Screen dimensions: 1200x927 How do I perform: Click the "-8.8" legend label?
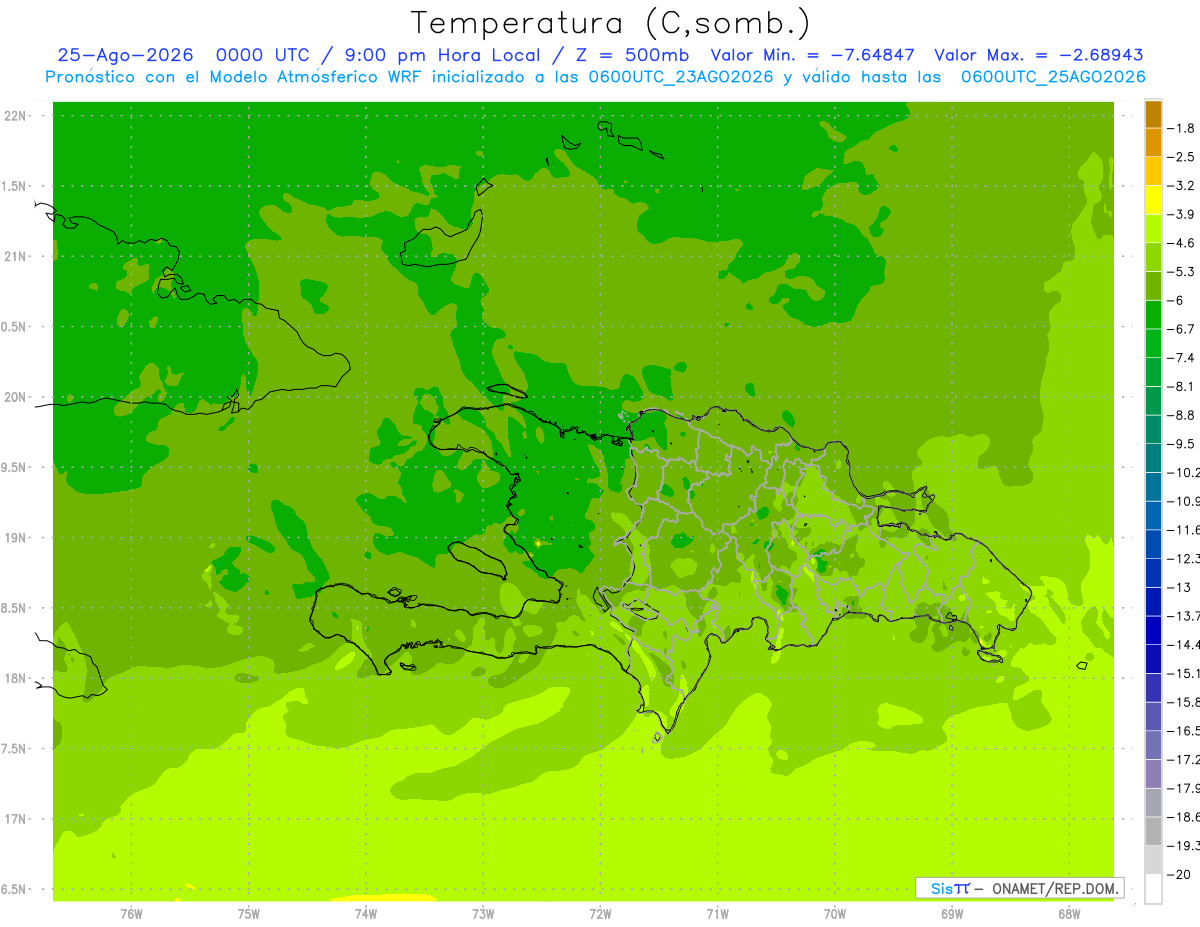point(1183,415)
